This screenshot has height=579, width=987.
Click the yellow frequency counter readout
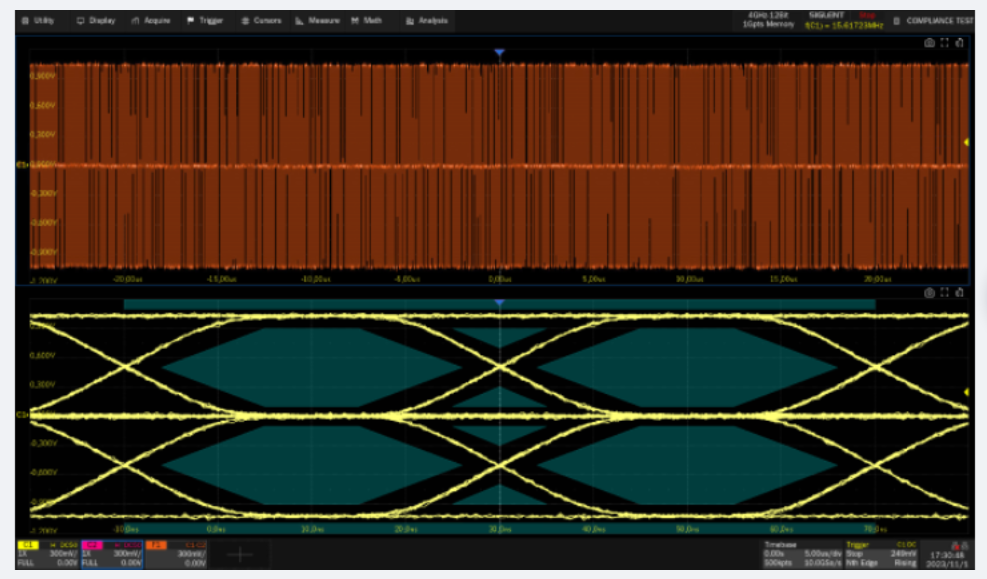coord(844,25)
